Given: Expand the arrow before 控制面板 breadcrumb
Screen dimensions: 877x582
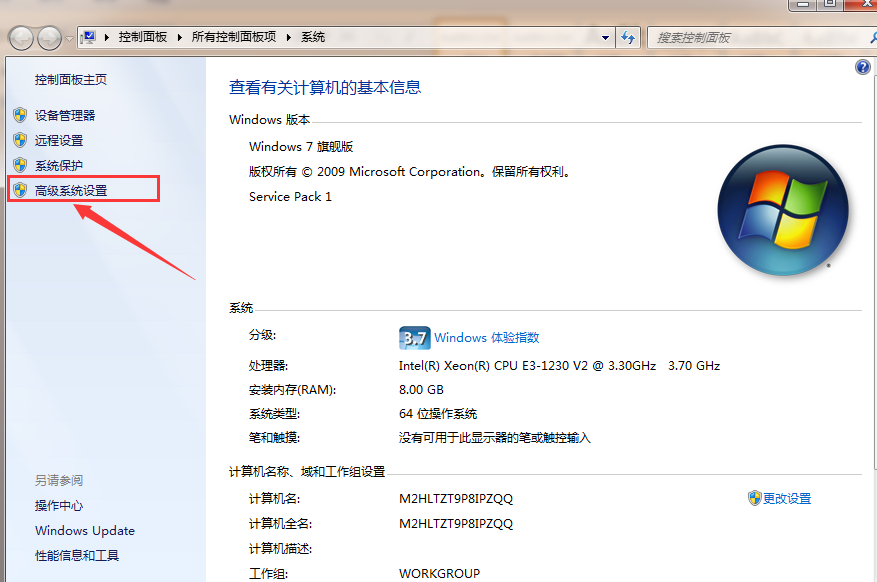Looking at the screenshot, I should tap(106, 37).
